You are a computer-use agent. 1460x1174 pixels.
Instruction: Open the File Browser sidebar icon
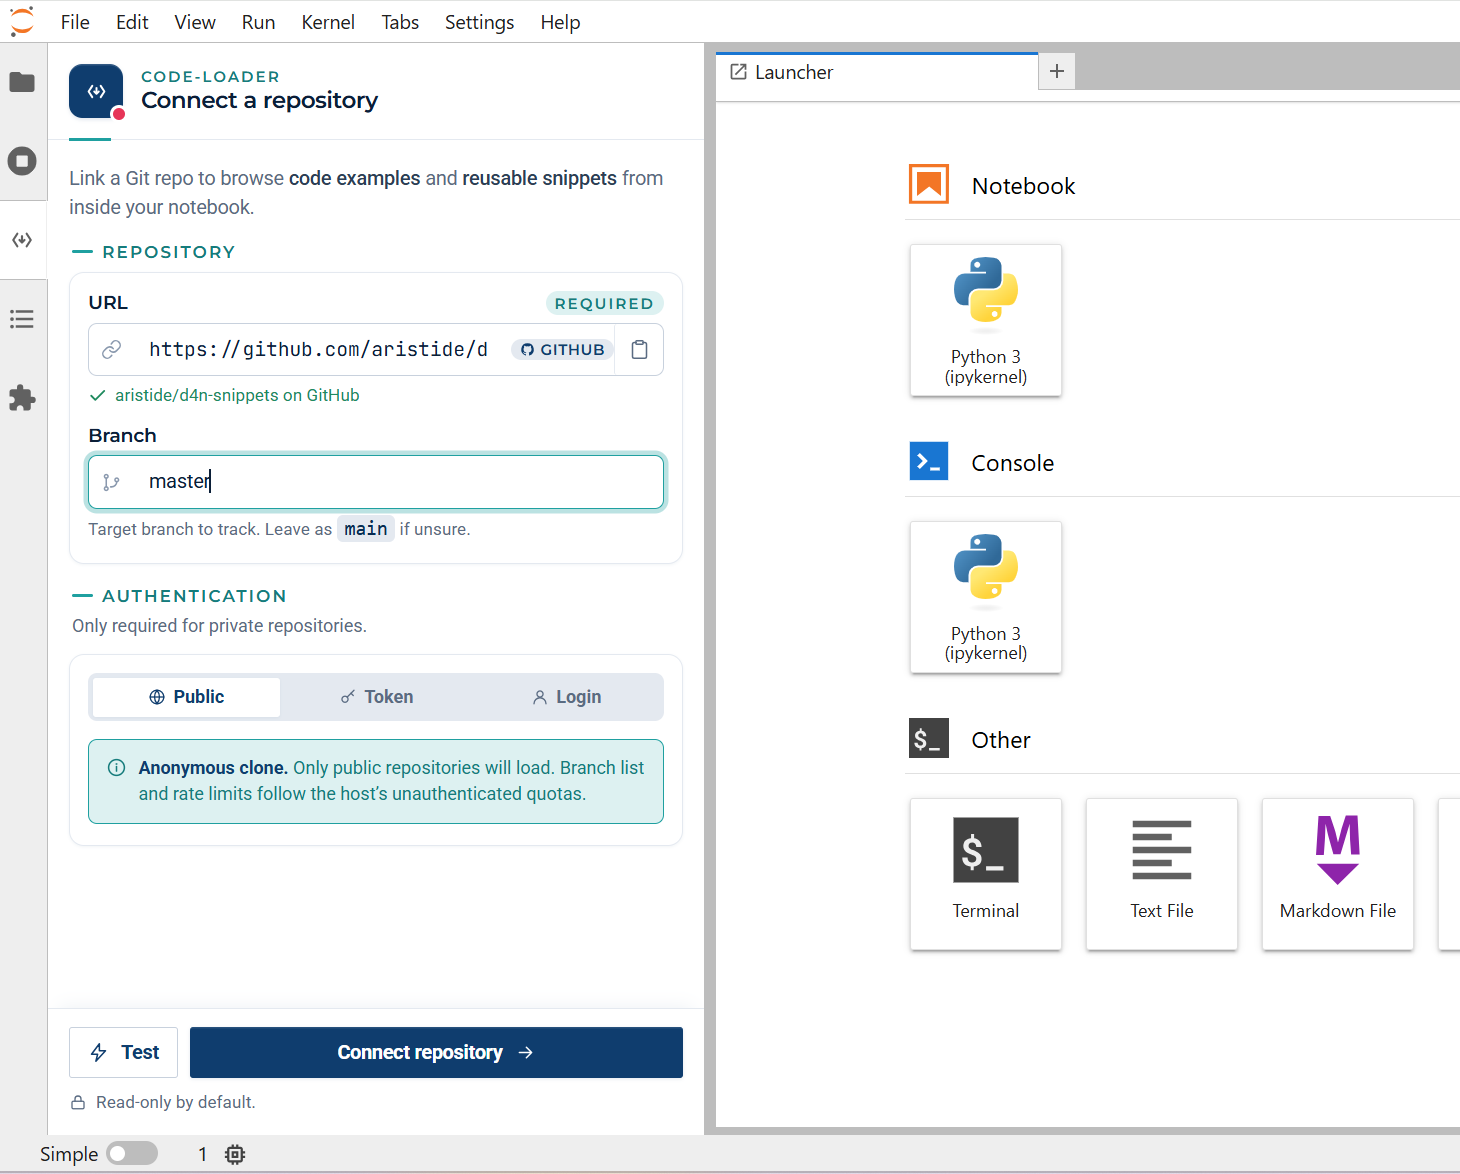click(22, 82)
